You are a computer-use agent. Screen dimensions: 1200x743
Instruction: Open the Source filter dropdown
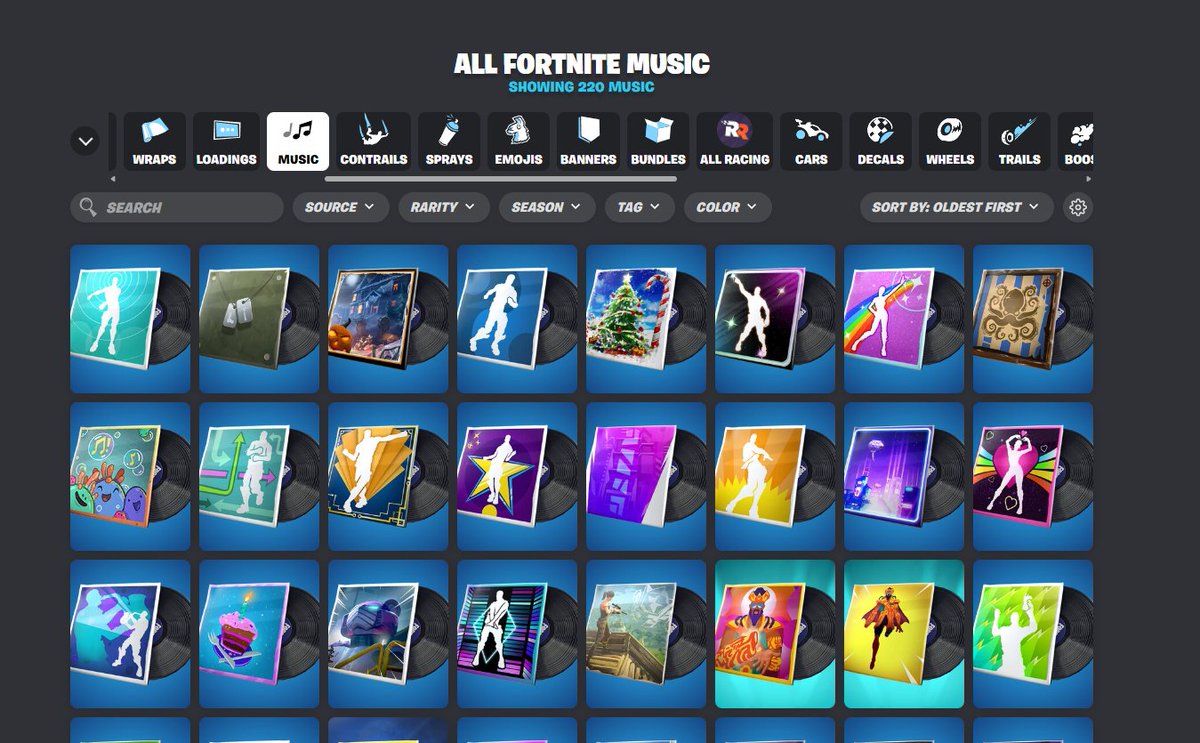tap(341, 207)
